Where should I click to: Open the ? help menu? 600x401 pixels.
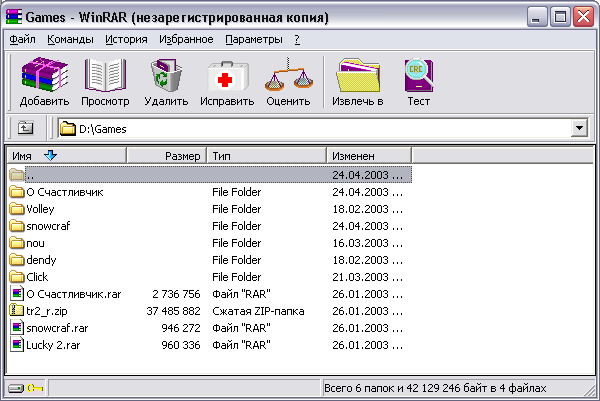pos(297,39)
